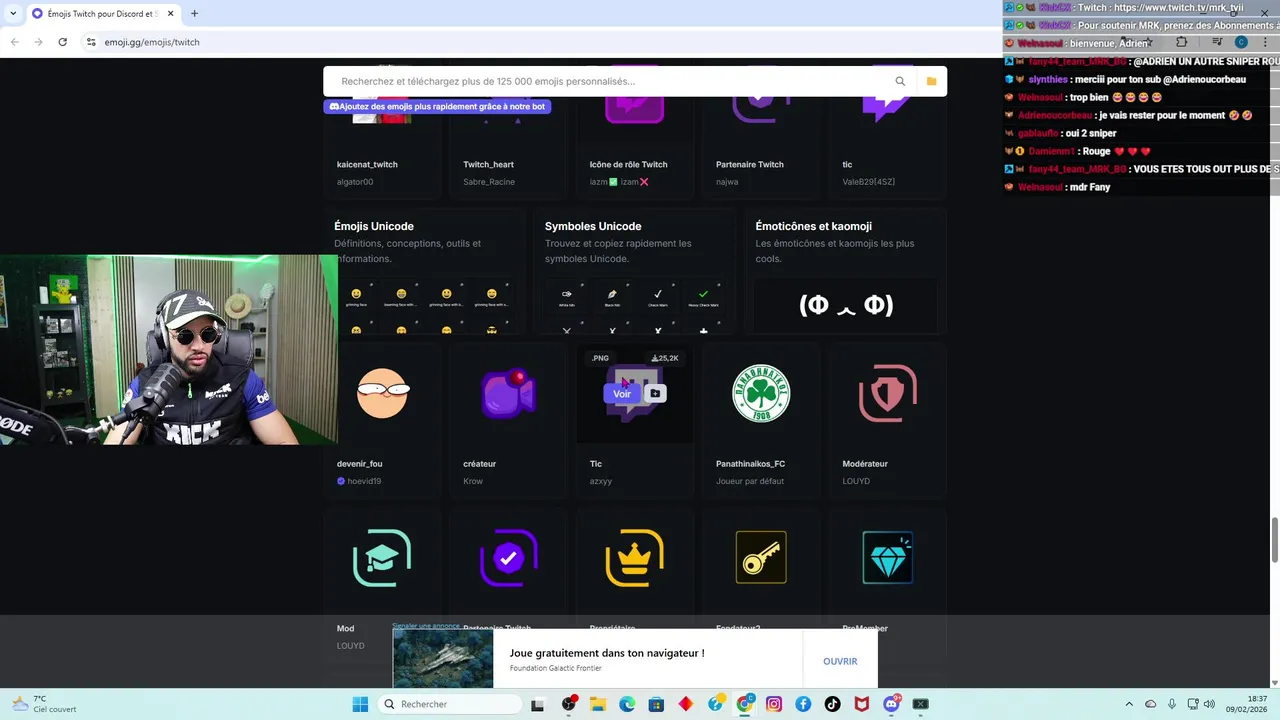Open the Émoticônes et kaomoji section
1280x720 pixels.
click(x=813, y=226)
